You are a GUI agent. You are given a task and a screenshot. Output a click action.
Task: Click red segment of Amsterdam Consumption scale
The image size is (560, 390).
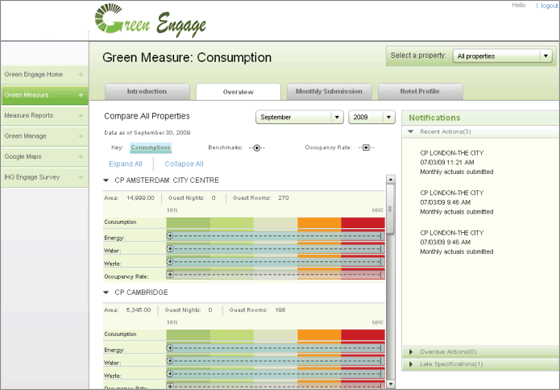tap(363, 222)
